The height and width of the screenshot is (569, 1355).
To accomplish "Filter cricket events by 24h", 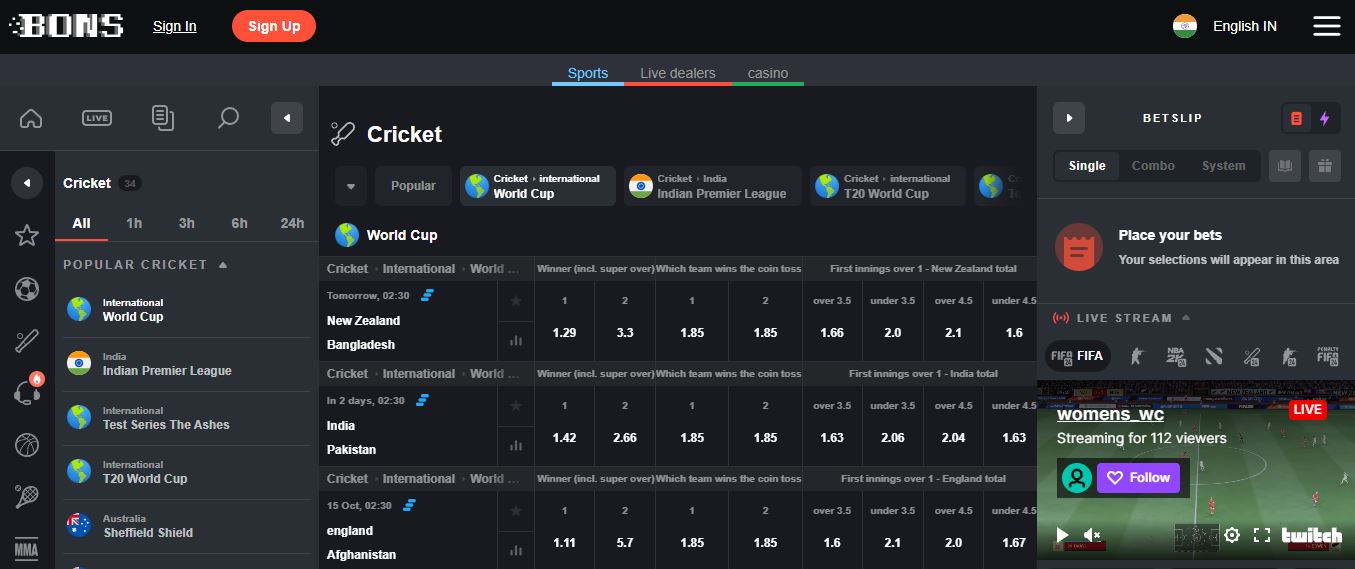I will (x=292, y=223).
